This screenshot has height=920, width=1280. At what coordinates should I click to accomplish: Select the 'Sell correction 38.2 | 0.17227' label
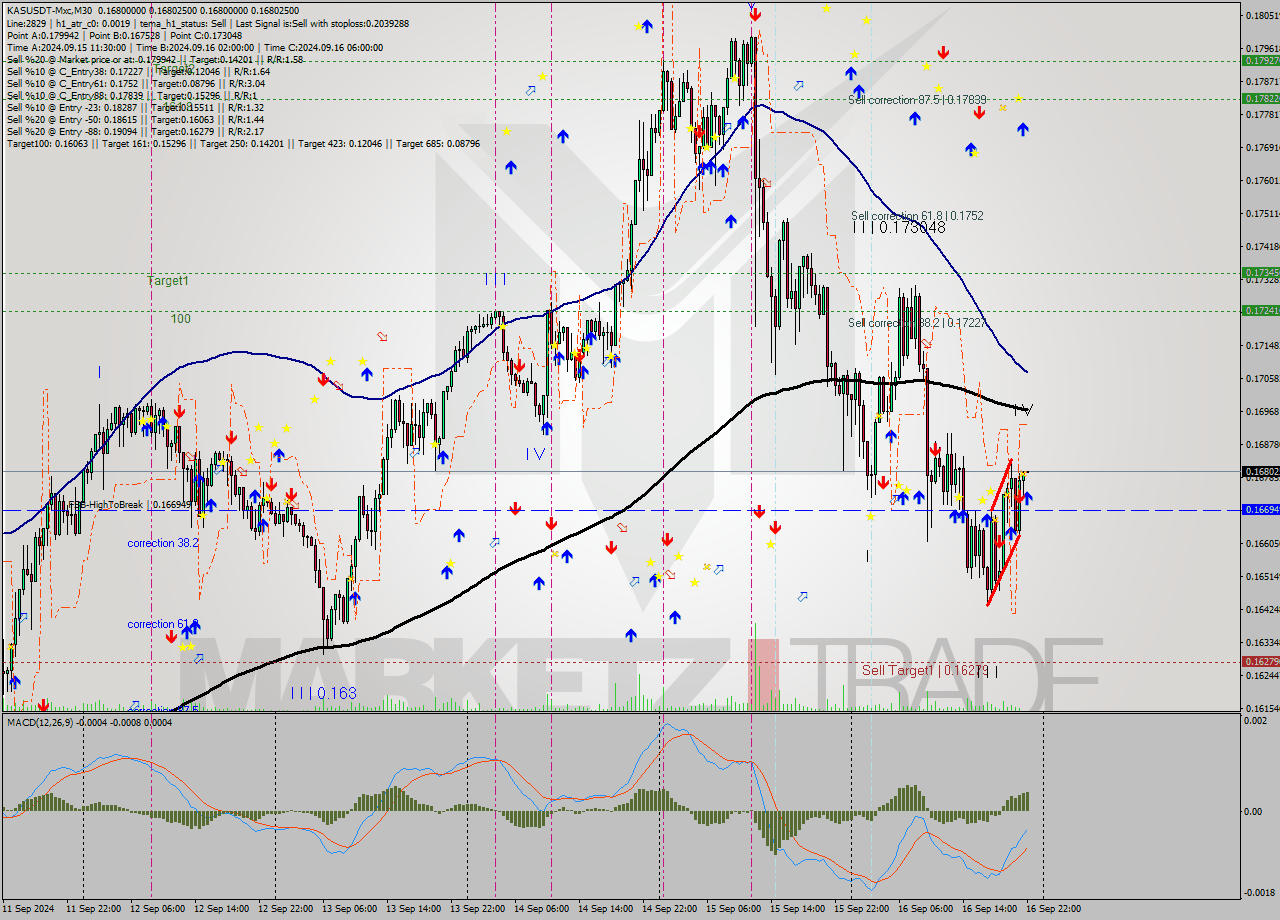[x=917, y=323]
